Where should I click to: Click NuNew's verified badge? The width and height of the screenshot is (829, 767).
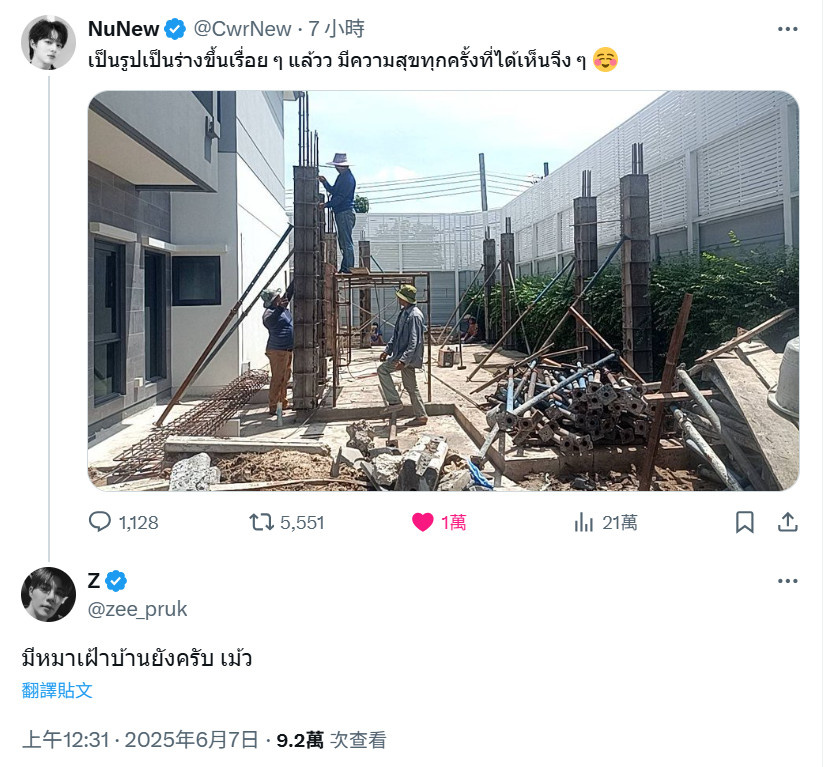click(175, 29)
